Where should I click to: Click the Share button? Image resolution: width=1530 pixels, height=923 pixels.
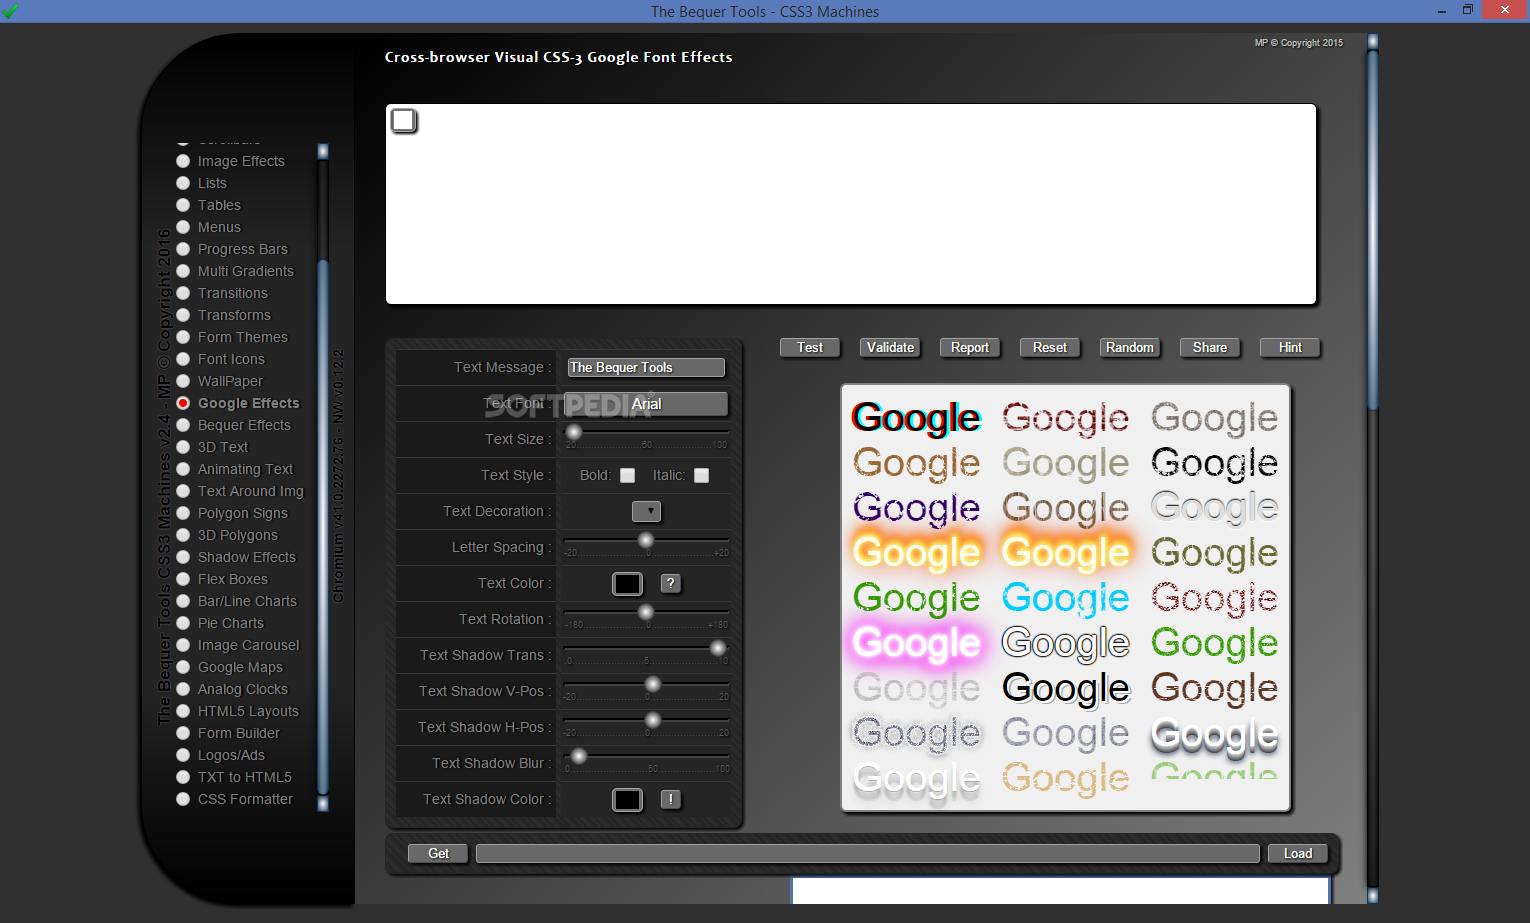(1210, 347)
